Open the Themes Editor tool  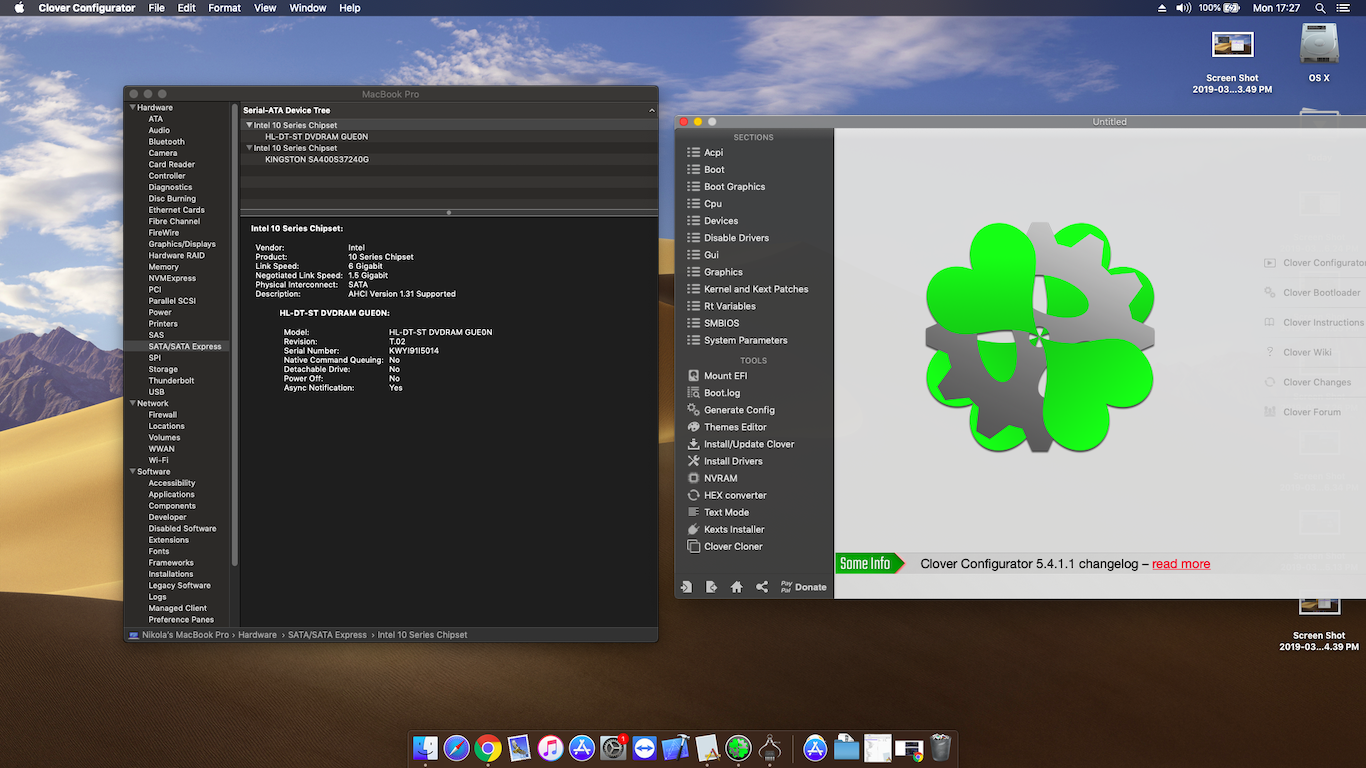(x=734, y=427)
